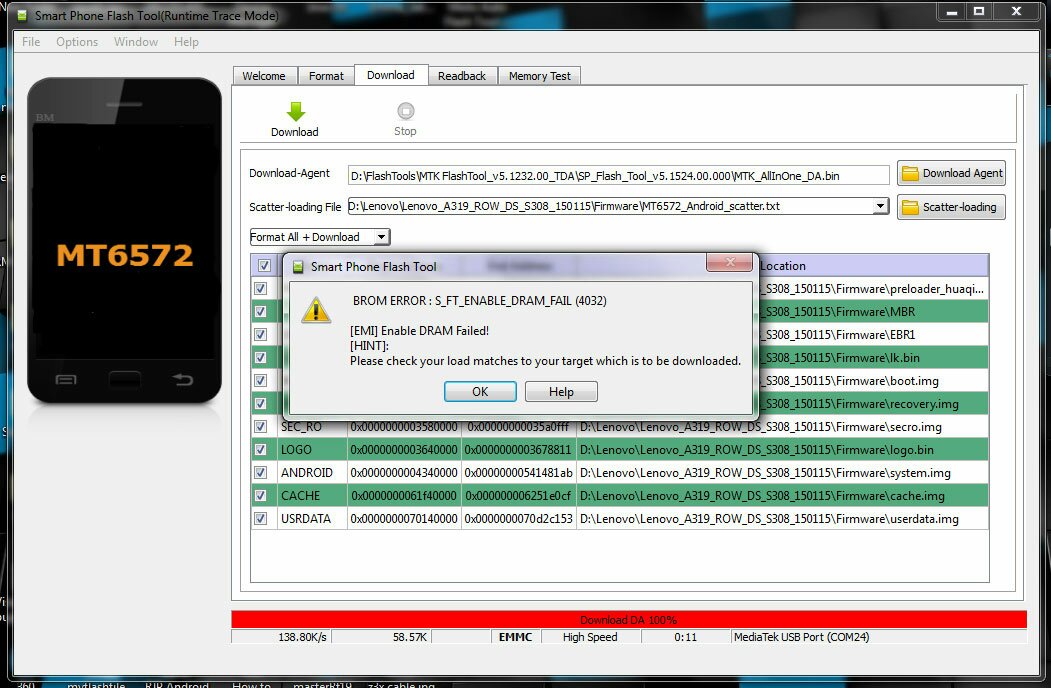Screen dimensions: 1051x688
Task: Click the phone home key
Action: pyautogui.click(x=125, y=380)
